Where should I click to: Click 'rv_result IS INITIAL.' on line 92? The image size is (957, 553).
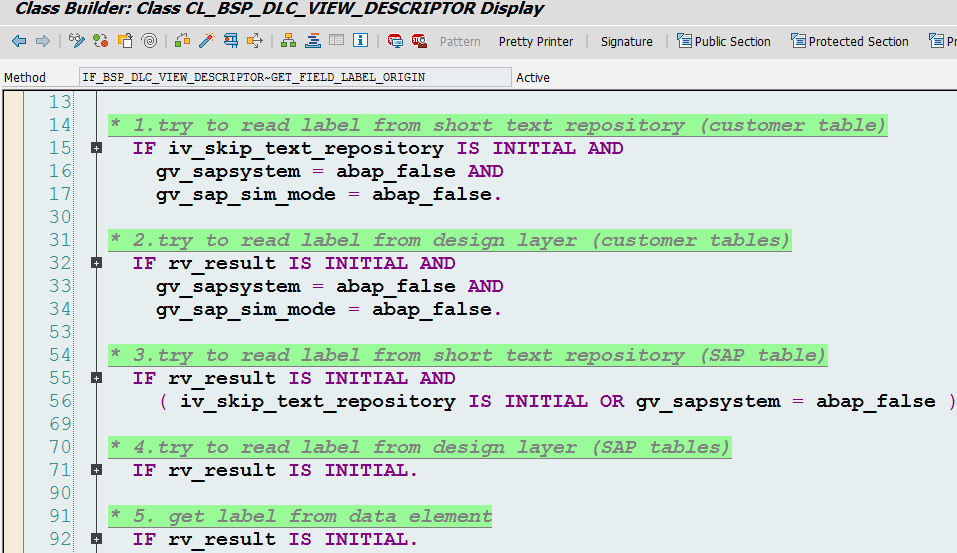click(x=293, y=540)
